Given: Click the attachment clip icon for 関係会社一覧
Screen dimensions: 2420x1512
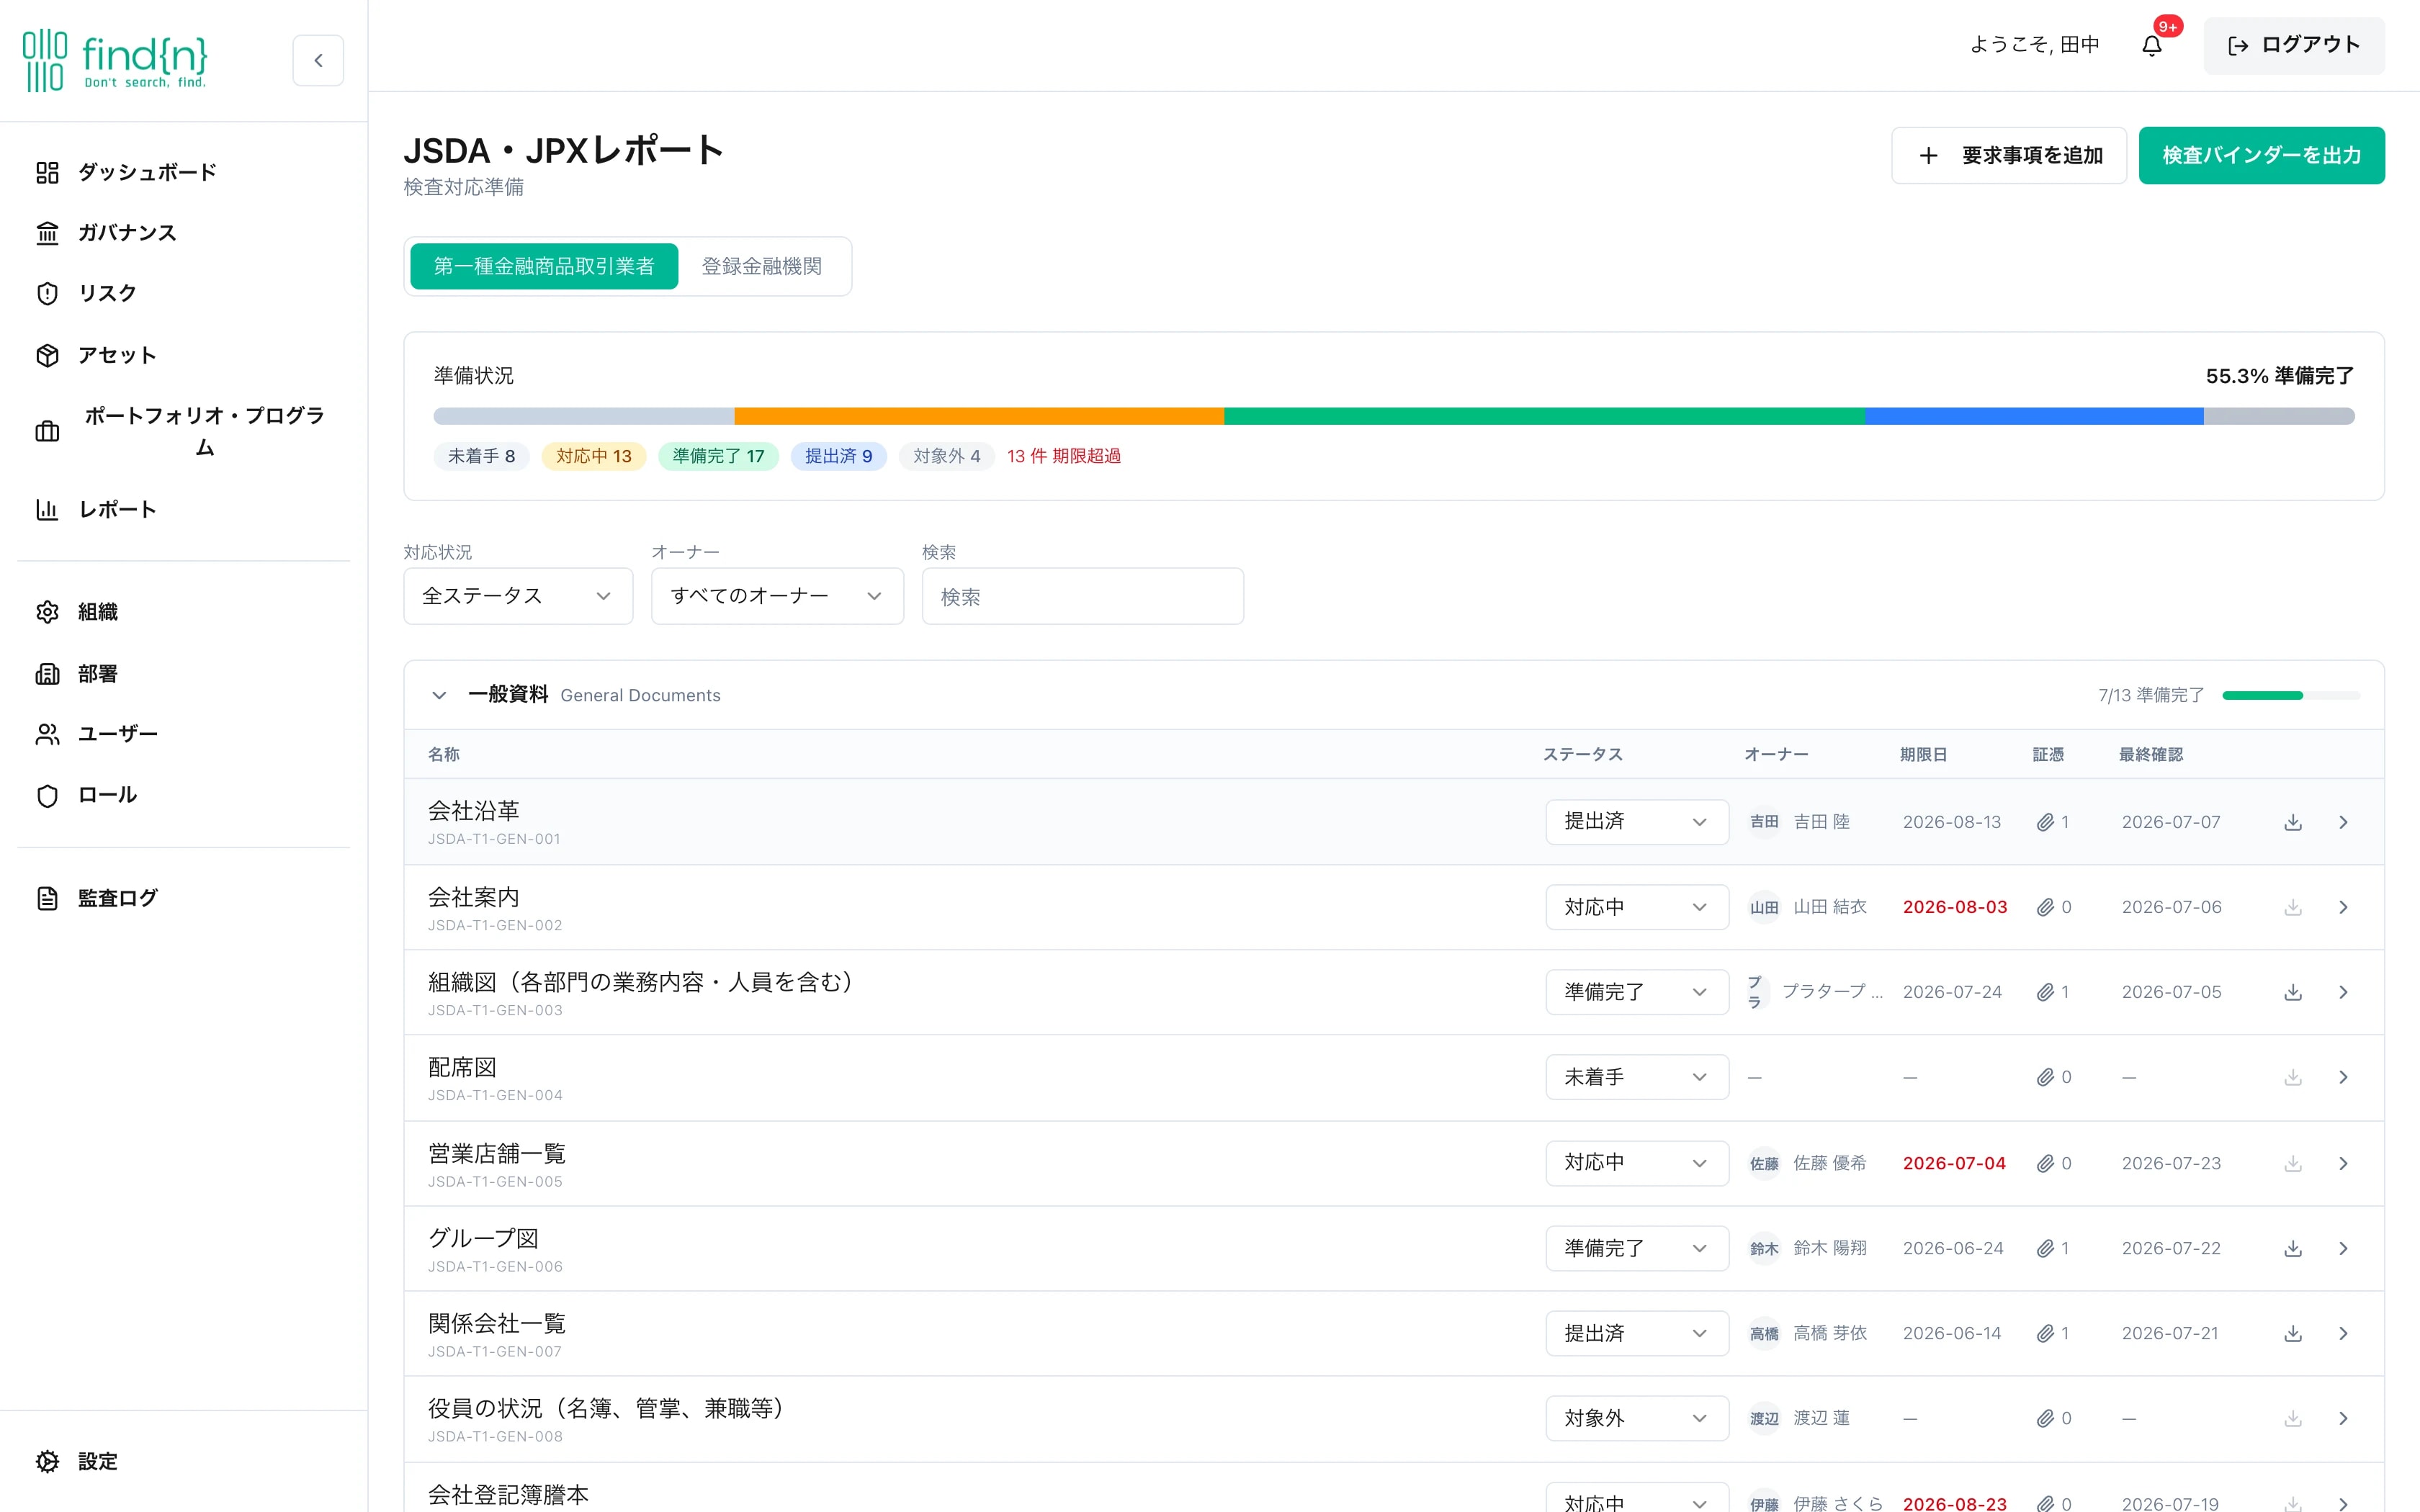Looking at the screenshot, I should (x=2045, y=1333).
